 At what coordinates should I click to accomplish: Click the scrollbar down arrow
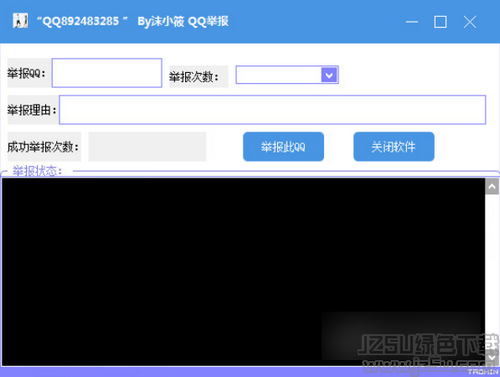492,358
